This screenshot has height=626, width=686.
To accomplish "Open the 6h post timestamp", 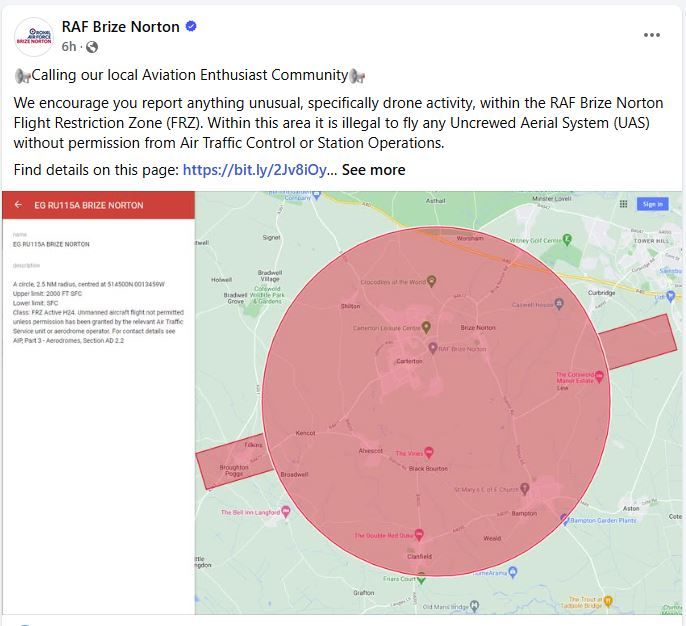I will tap(68, 47).
